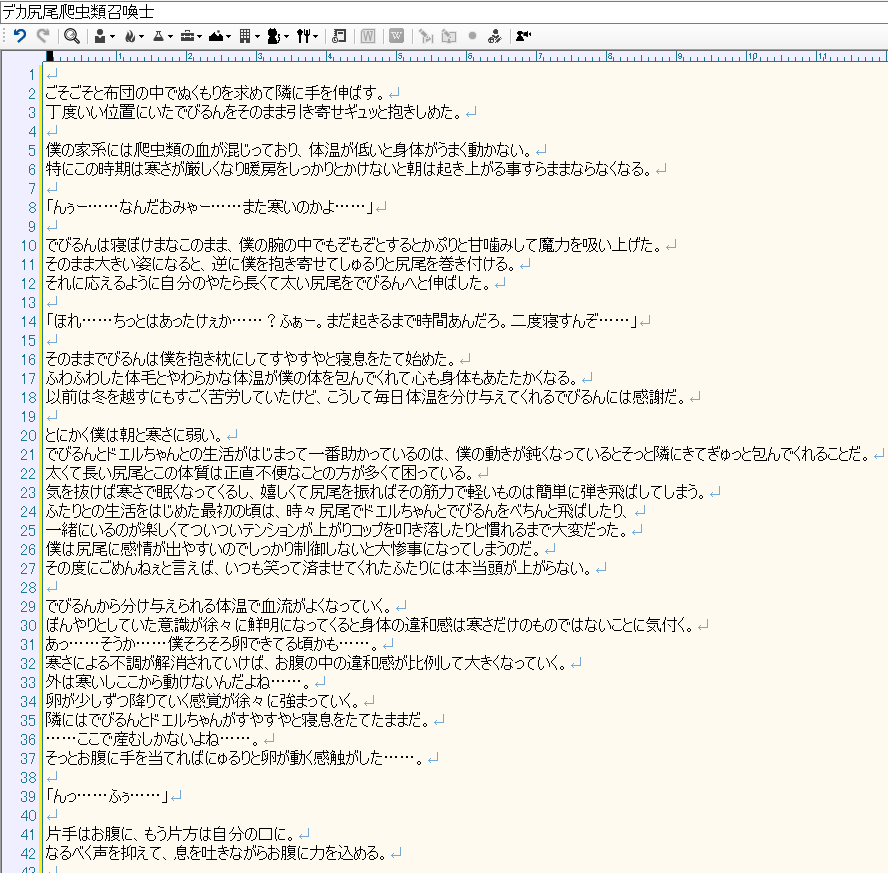This screenshot has width=888, height=873.
Task: Expand the dropdown arrow beside flame icon
Action: coord(141,37)
